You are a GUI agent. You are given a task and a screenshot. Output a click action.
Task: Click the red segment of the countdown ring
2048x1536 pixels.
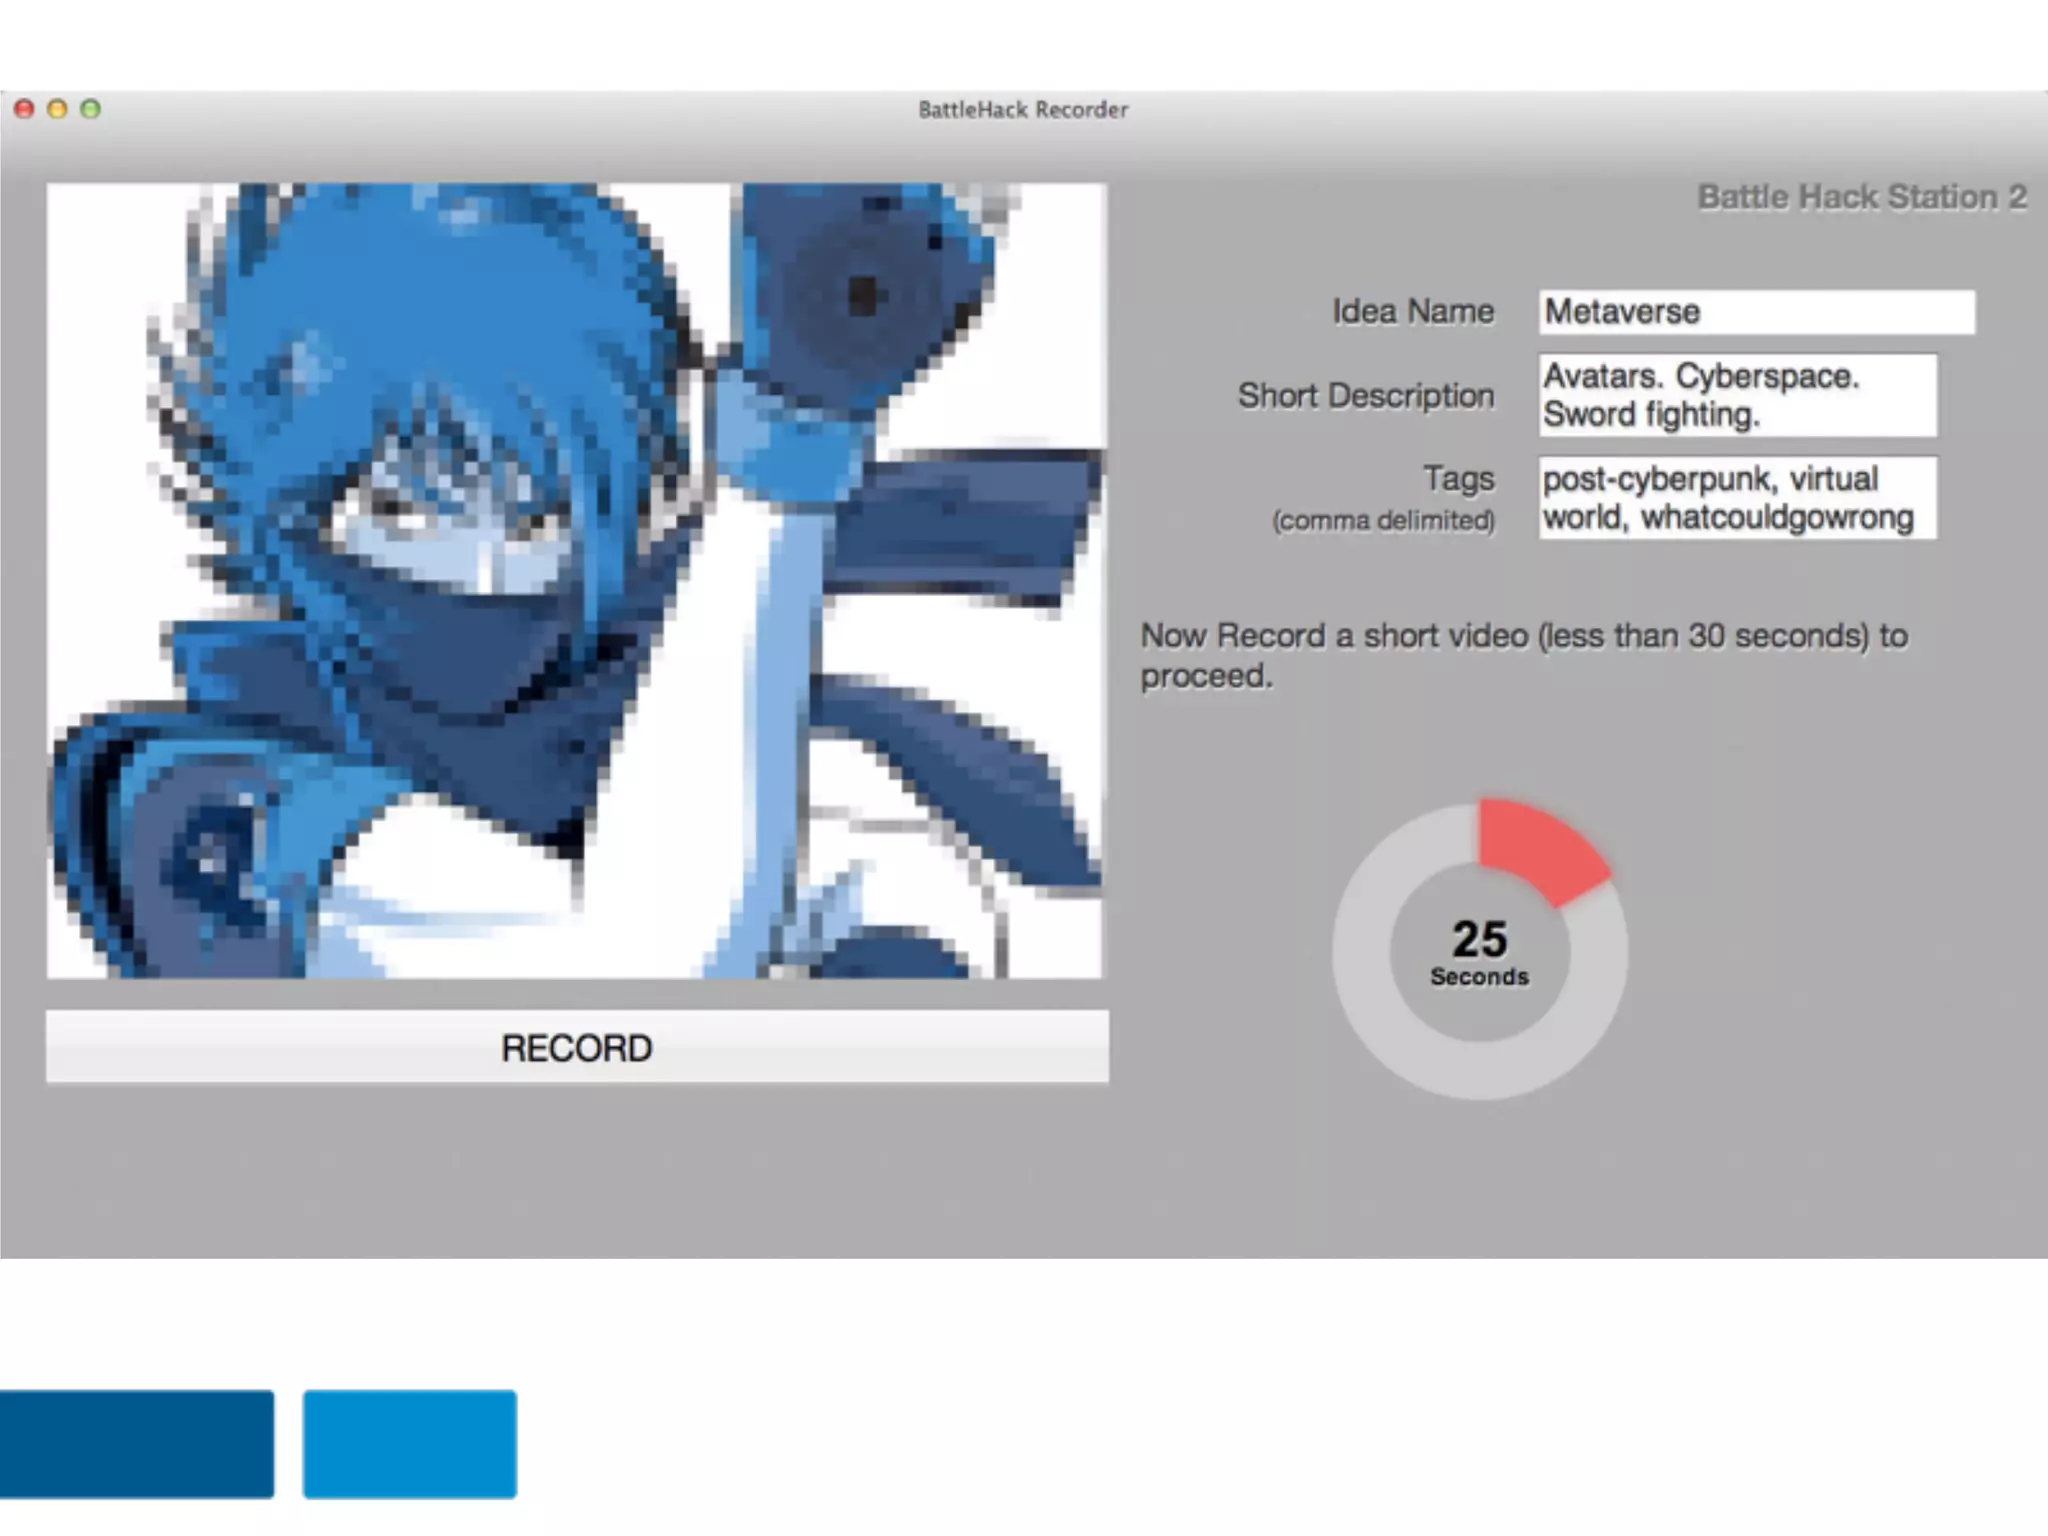point(1538,848)
